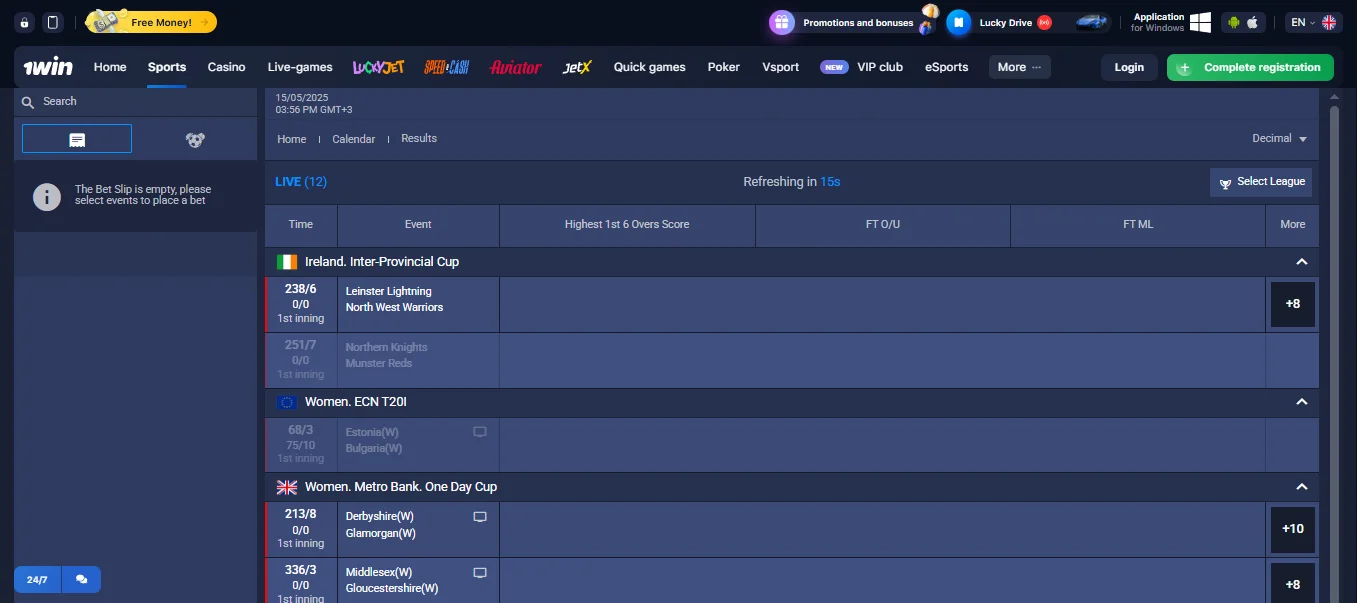
Task: Open the 24/7 support button
Action: coord(37,579)
